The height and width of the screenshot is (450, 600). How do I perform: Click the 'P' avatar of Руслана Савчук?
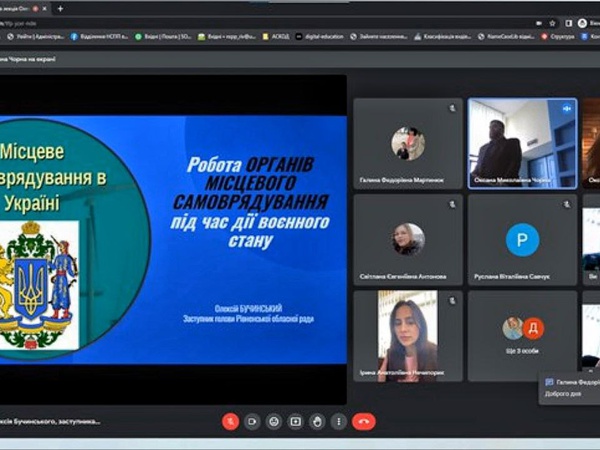[523, 240]
